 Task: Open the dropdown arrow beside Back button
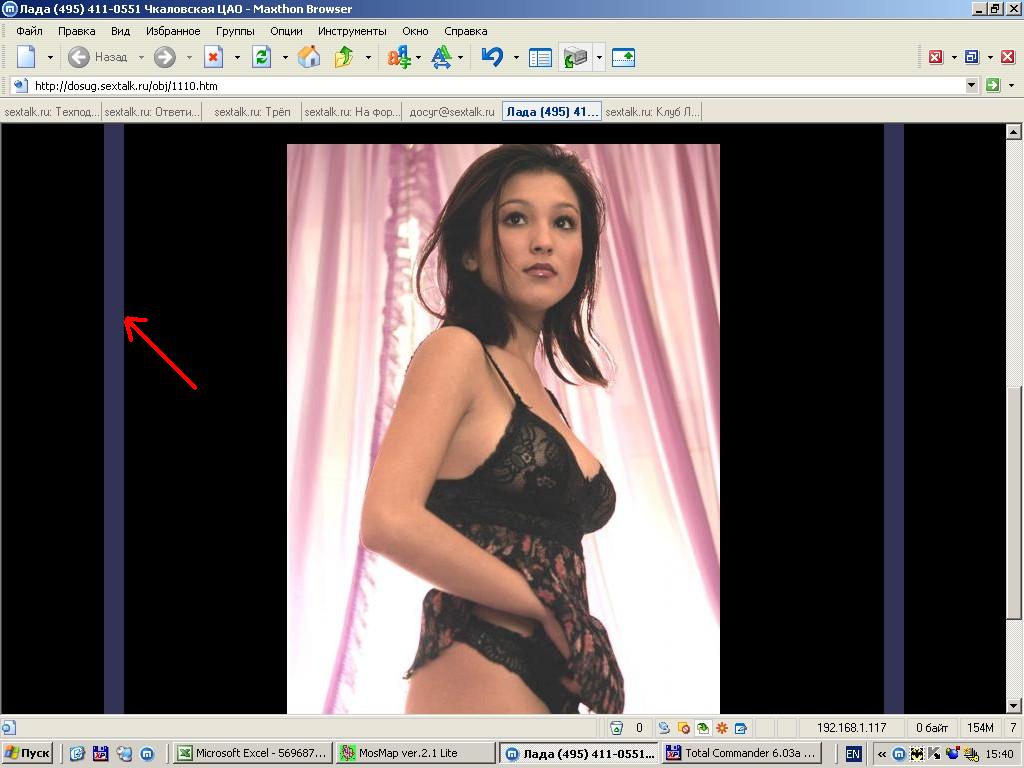(141, 57)
